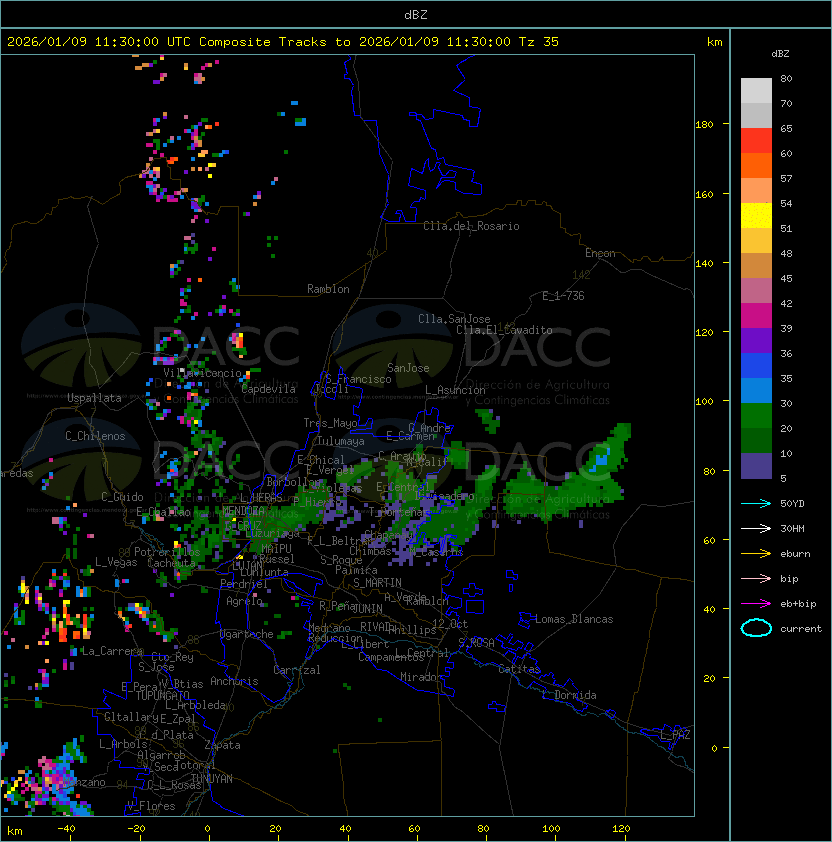832x842 pixels.
Task: Select the light gray swatch below 80 dBZ
Action: point(756,91)
